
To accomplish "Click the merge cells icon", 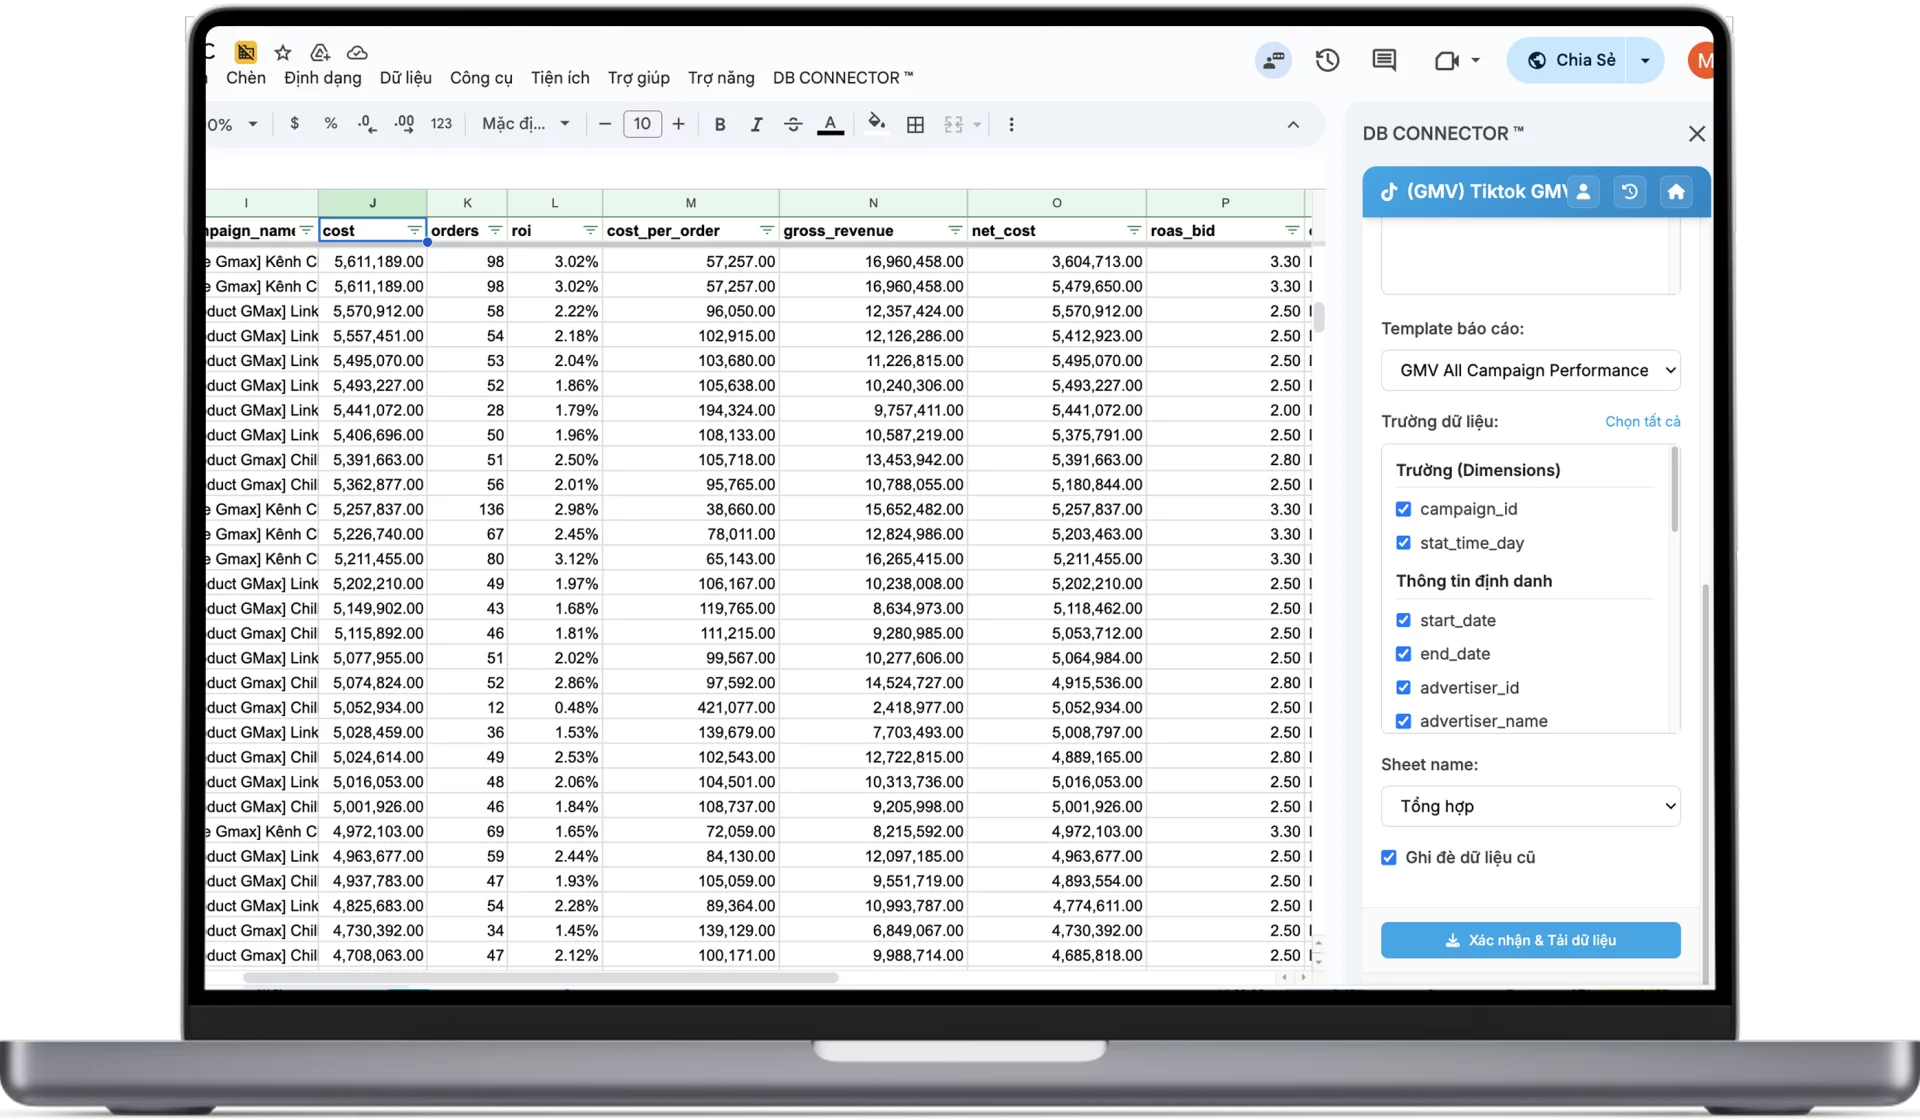I will [953, 124].
